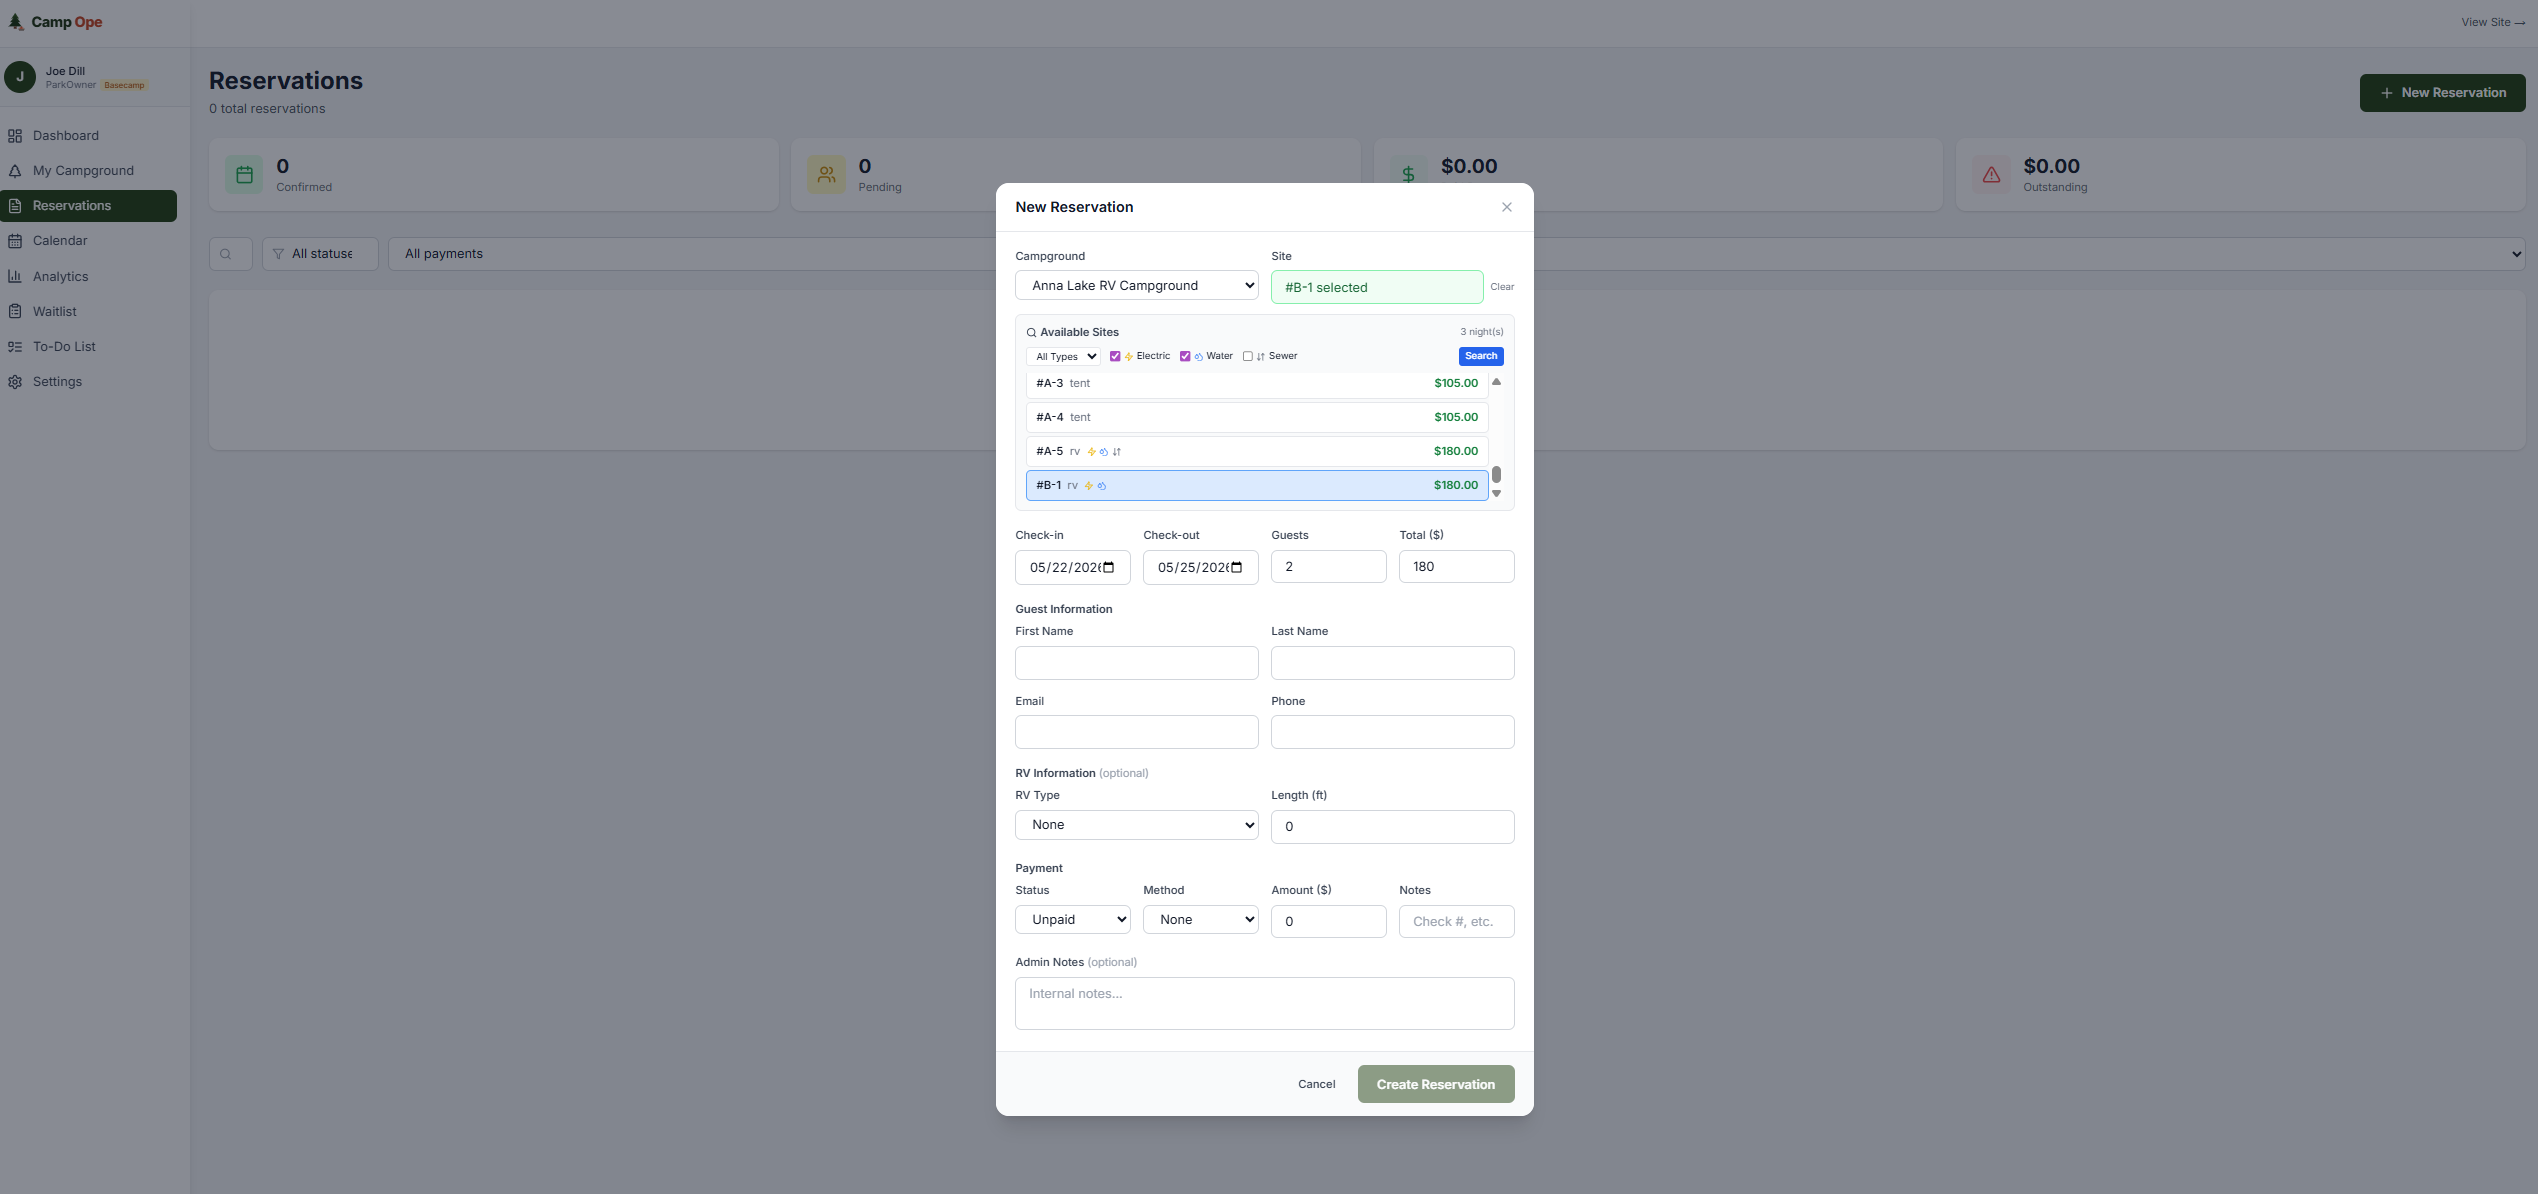Click the Settings gear icon

pyautogui.click(x=15, y=382)
